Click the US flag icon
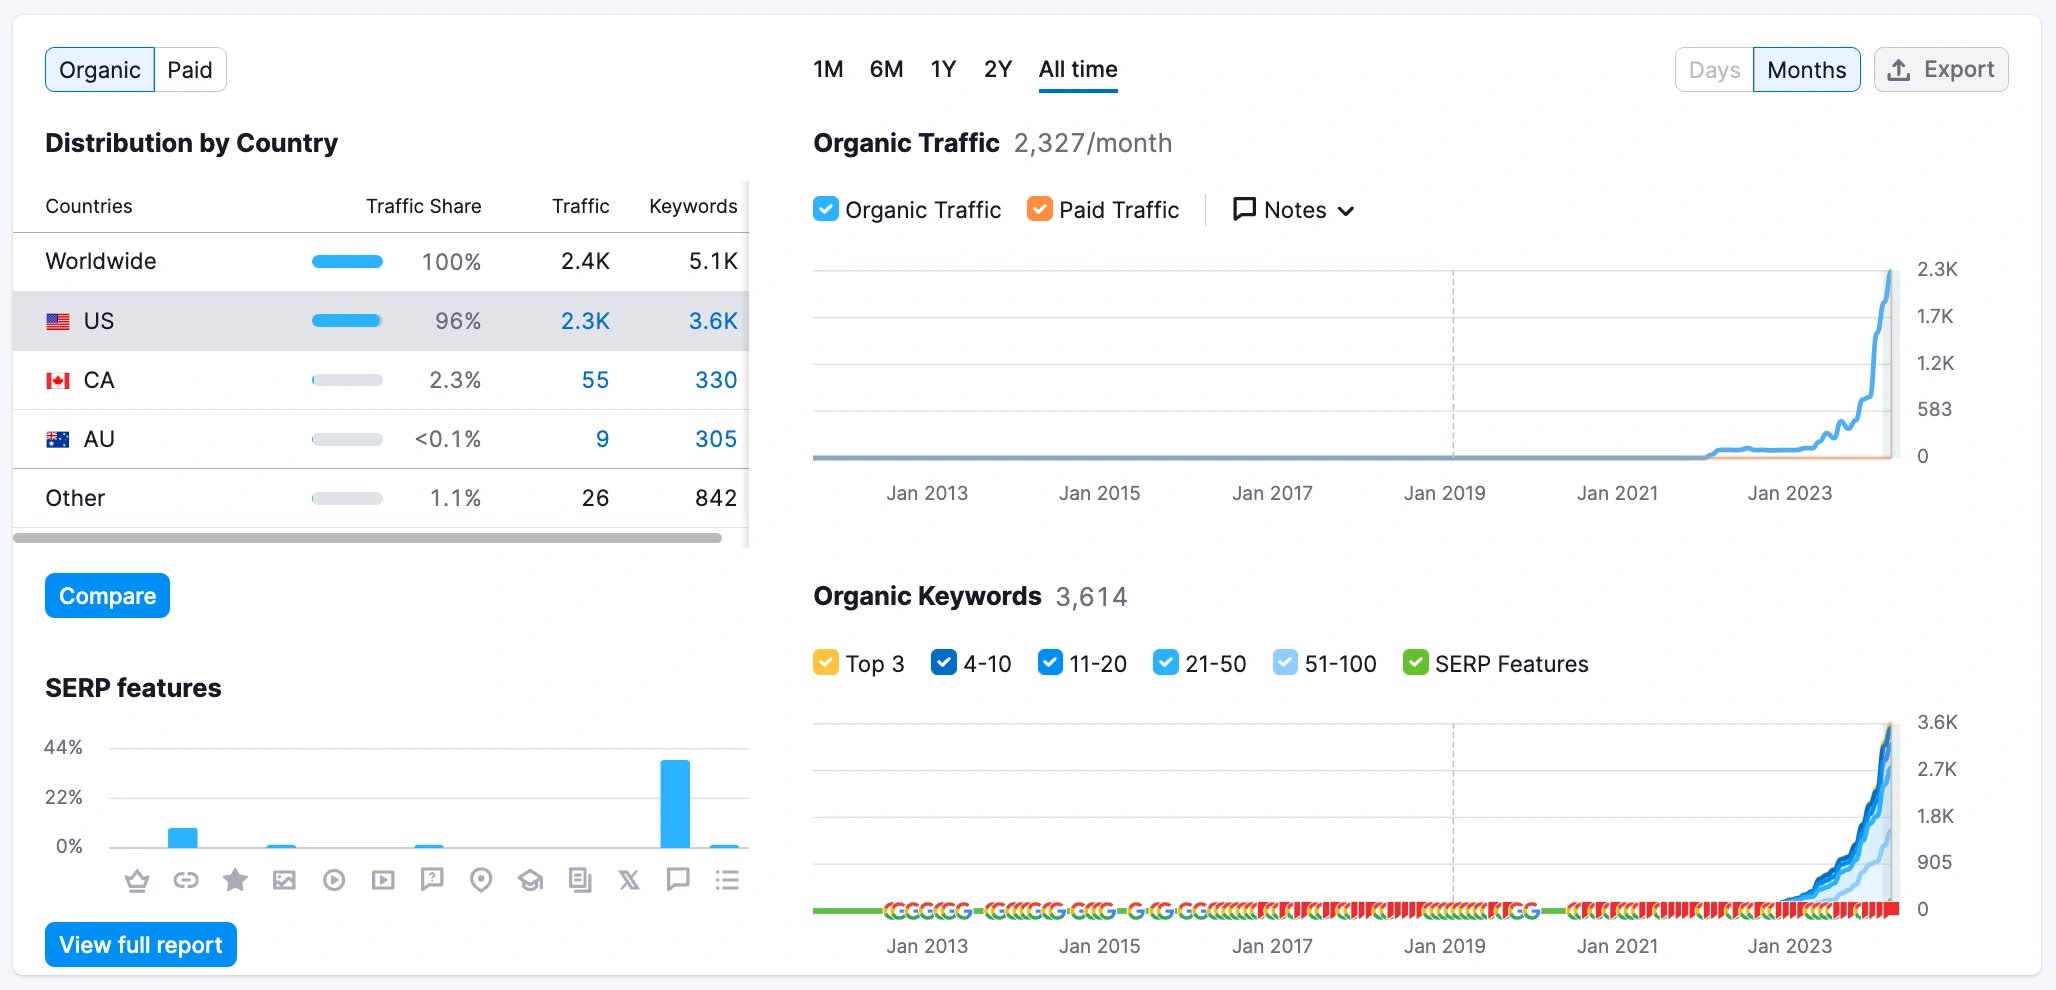Viewport: 2056px width, 990px height. pos(58,321)
